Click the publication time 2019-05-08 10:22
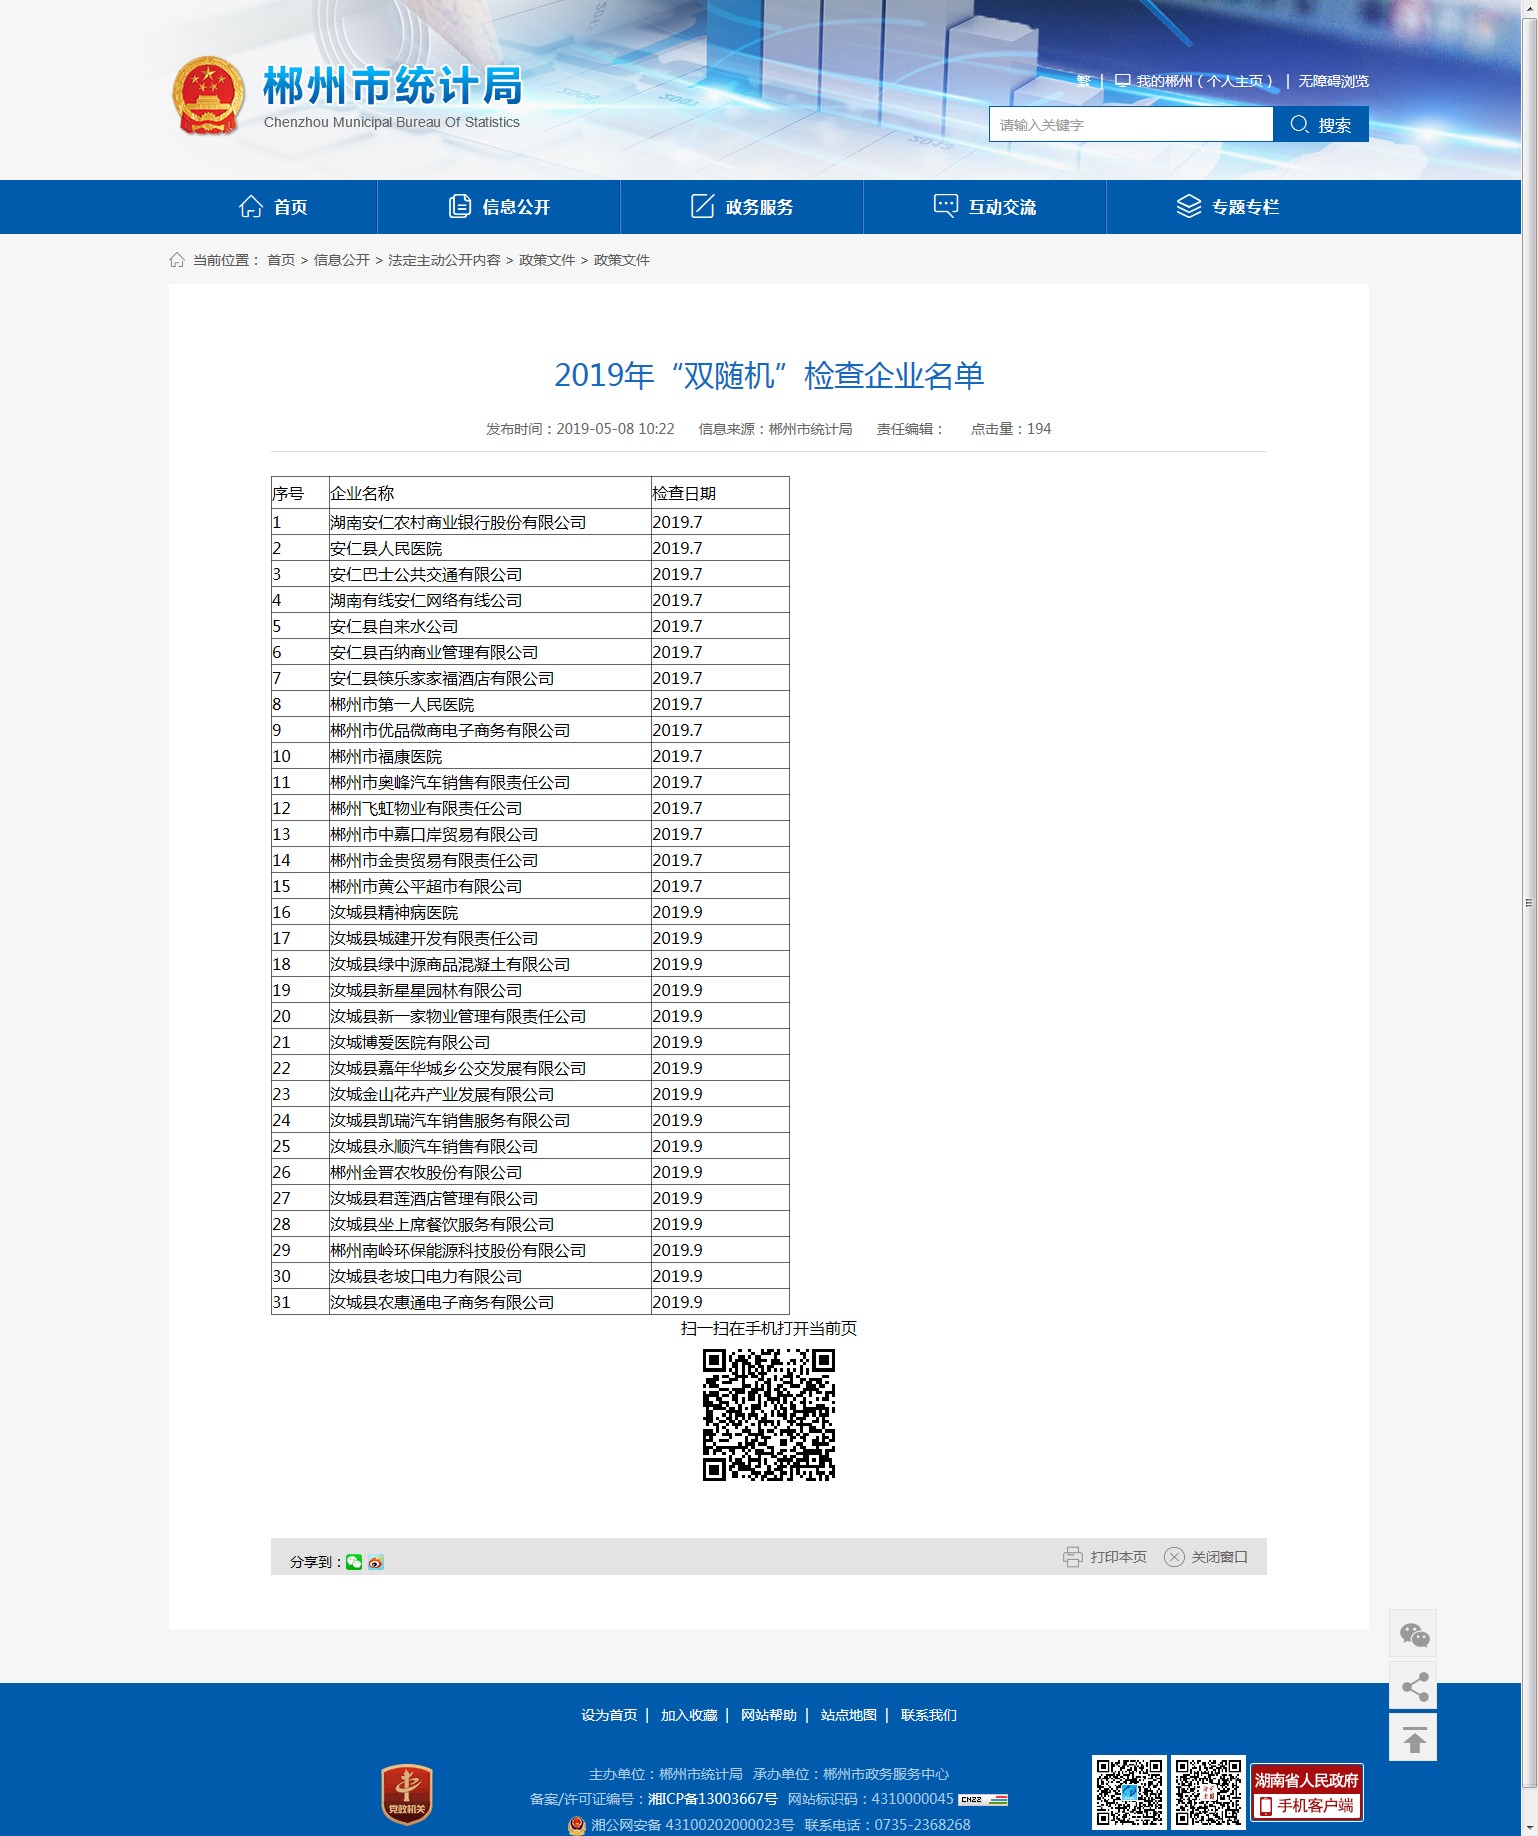1538x1836 pixels. pos(615,429)
